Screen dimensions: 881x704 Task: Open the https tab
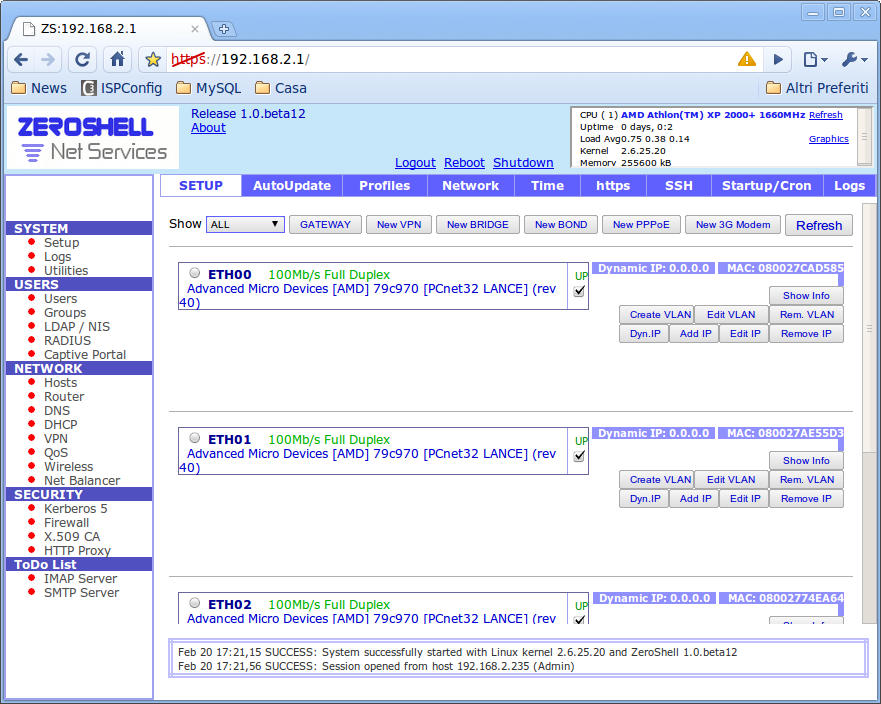tap(613, 186)
